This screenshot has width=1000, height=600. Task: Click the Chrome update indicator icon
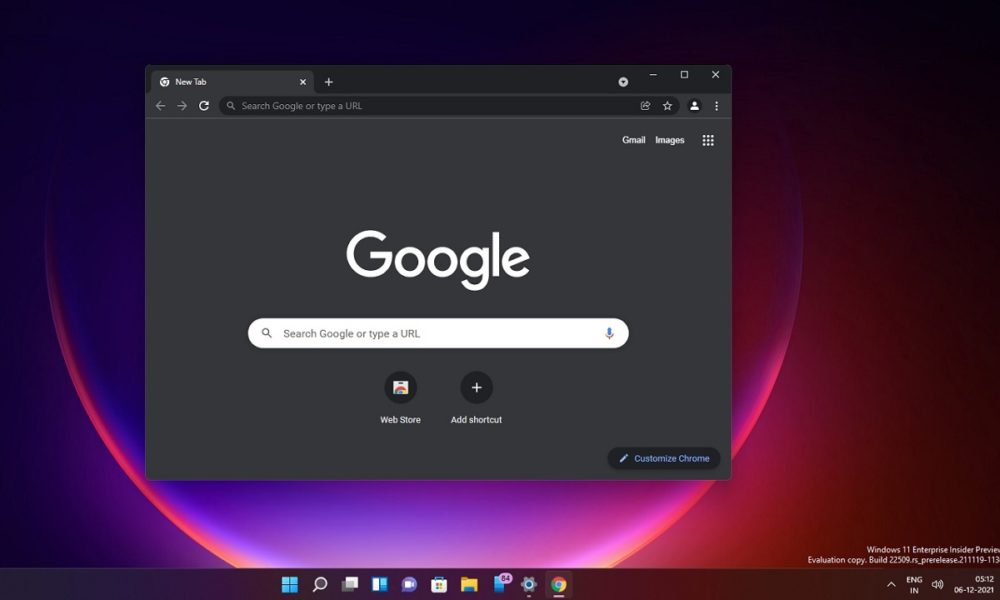coord(623,81)
